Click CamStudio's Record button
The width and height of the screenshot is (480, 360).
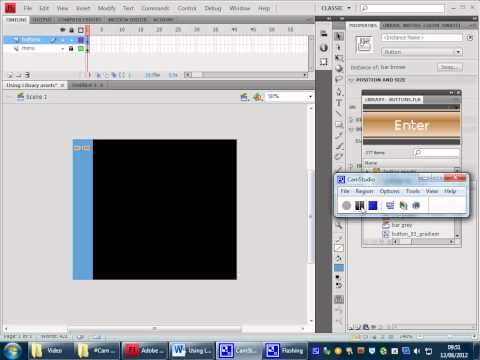[346, 205]
